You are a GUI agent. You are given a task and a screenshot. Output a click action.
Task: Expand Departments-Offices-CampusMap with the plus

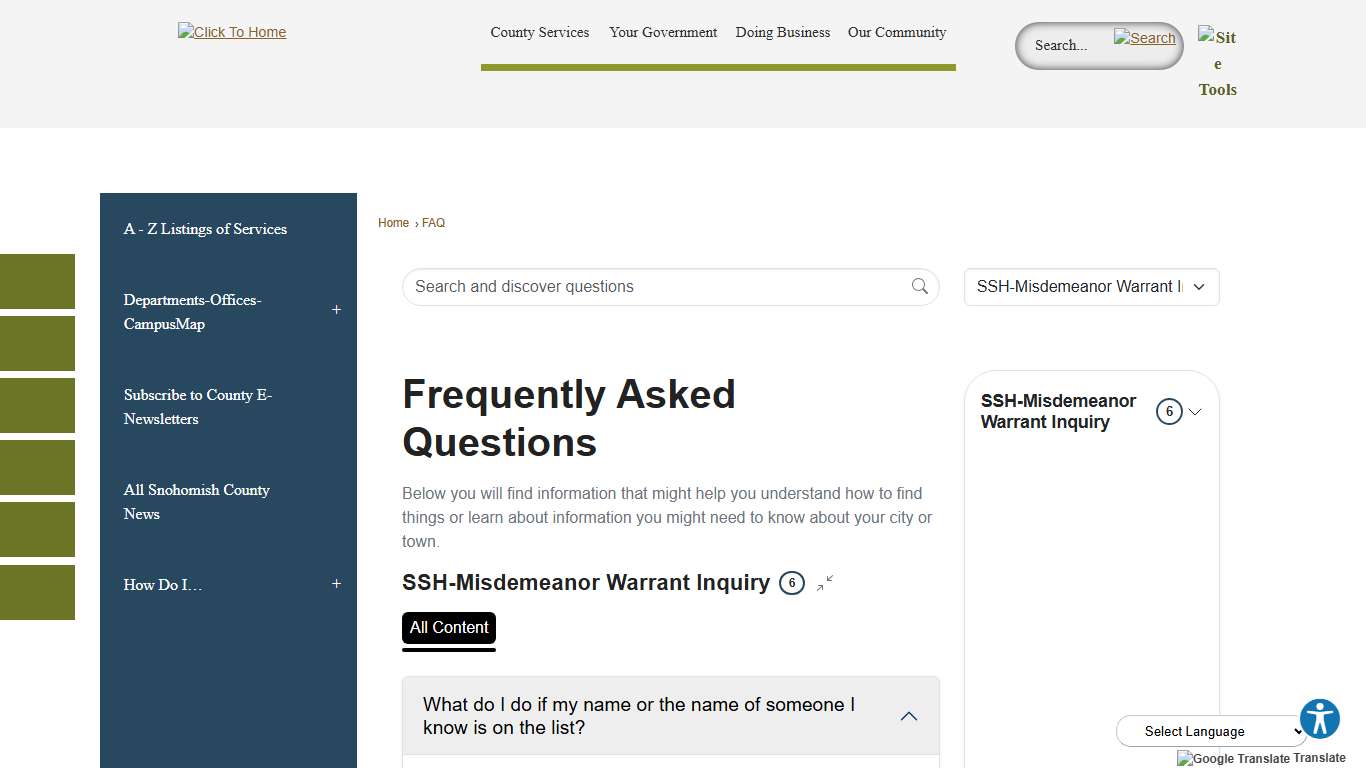coord(337,311)
